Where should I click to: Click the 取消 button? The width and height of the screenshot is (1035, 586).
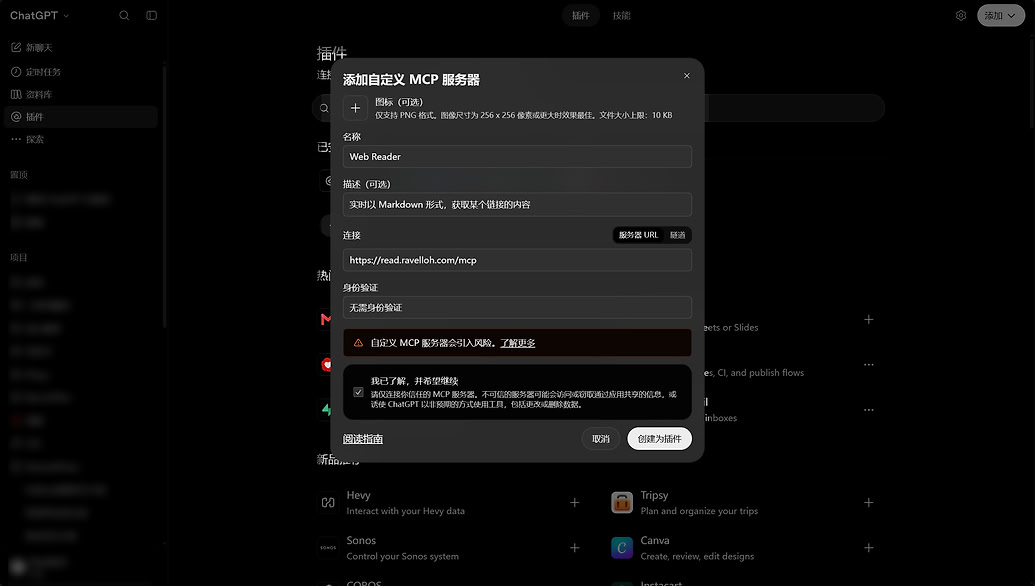point(601,439)
